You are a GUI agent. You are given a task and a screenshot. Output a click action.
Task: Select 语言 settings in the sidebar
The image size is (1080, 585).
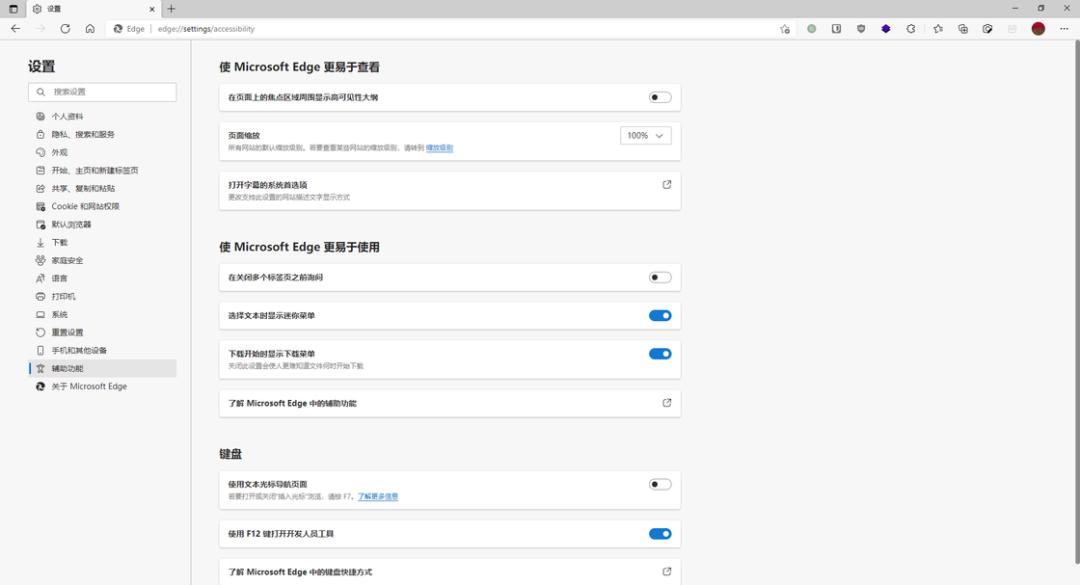[102, 278]
